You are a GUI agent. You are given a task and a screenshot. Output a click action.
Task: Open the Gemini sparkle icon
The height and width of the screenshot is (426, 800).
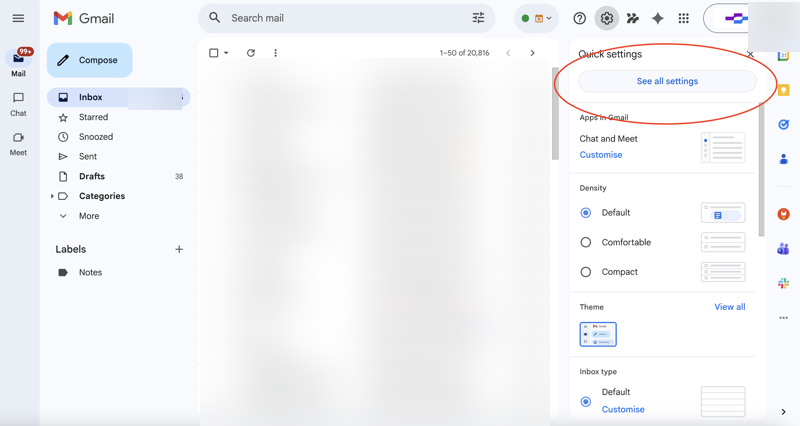point(658,18)
